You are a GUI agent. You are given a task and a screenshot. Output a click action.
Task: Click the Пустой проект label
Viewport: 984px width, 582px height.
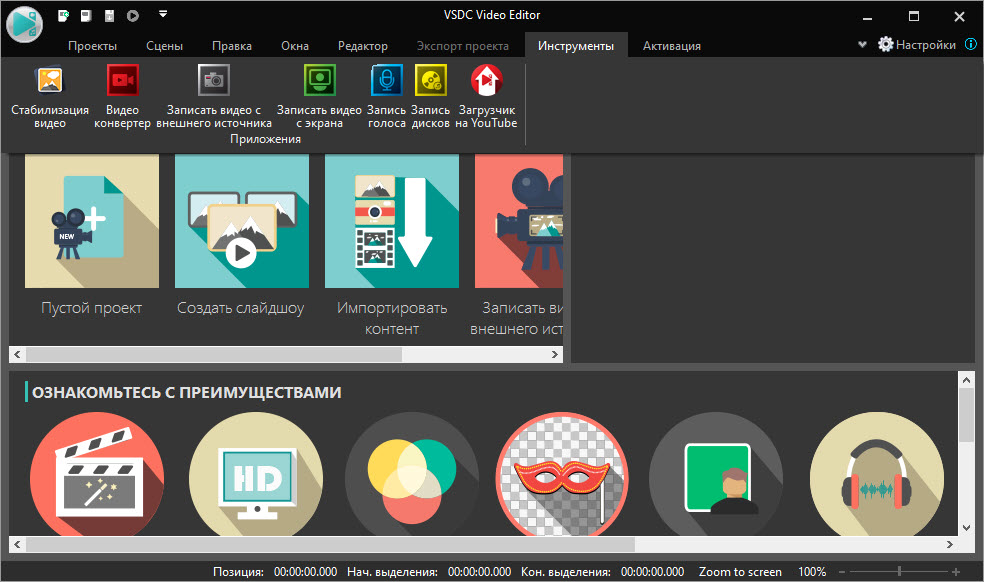pyautogui.click(x=92, y=308)
